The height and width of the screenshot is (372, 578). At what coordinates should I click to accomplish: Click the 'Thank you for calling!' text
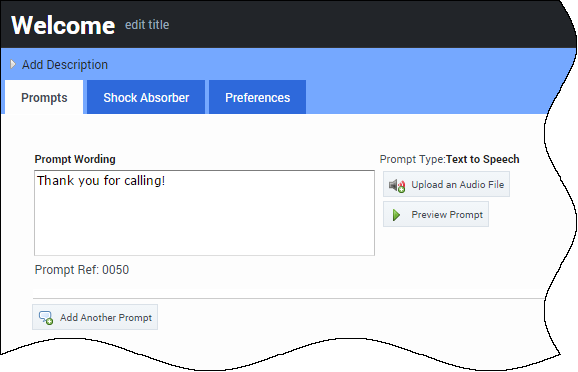click(101, 181)
